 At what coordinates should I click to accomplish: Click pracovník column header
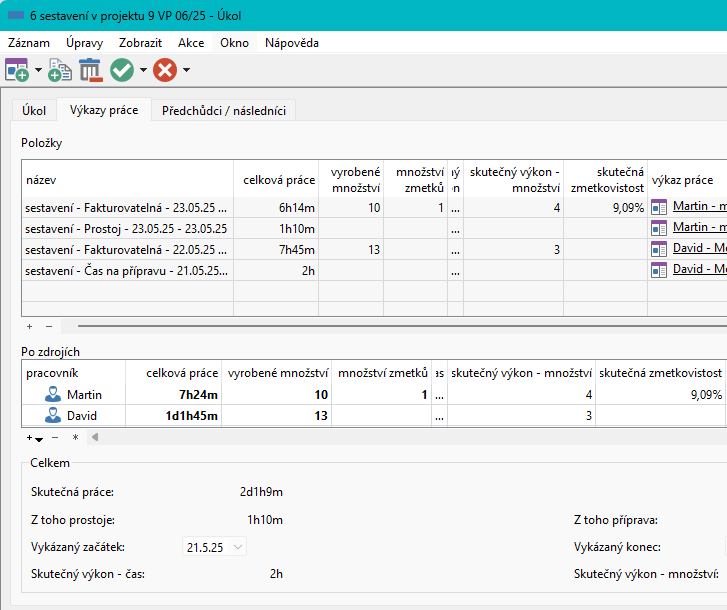[x=74, y=373]
